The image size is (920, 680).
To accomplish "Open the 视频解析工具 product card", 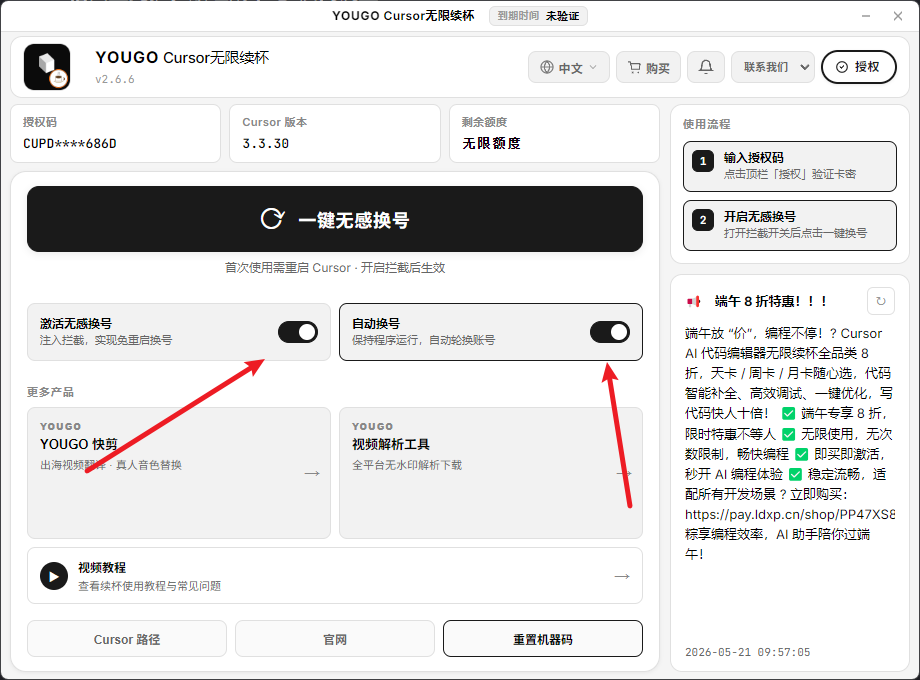I will click(x=491, y=473).
